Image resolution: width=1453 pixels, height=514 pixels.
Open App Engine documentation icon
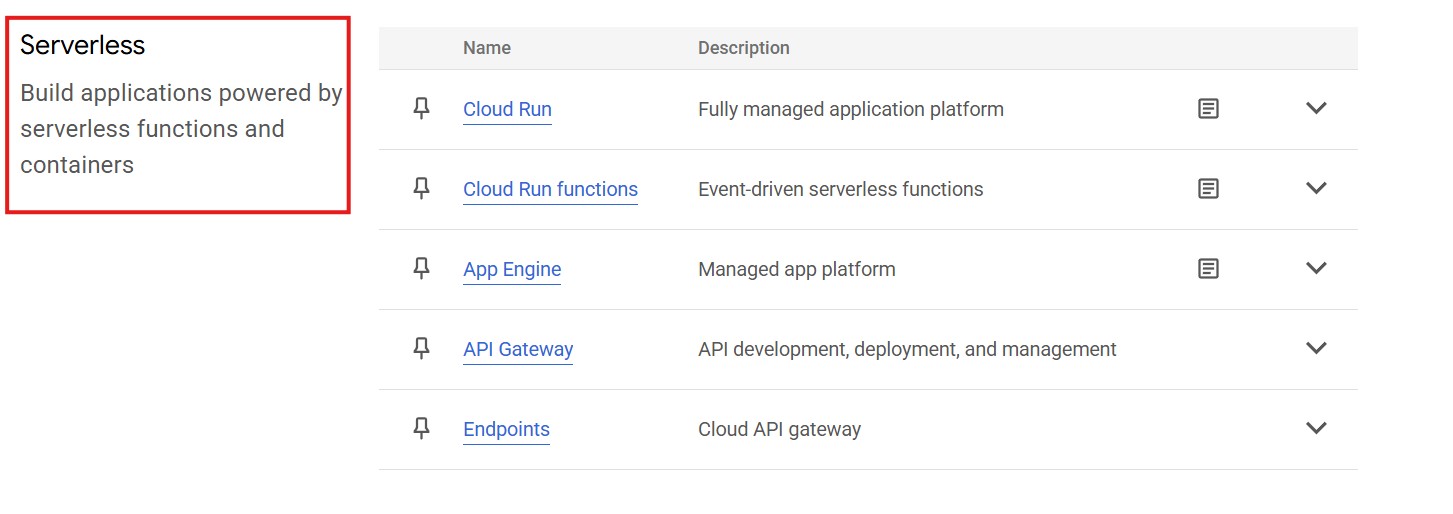(1208, 269)
